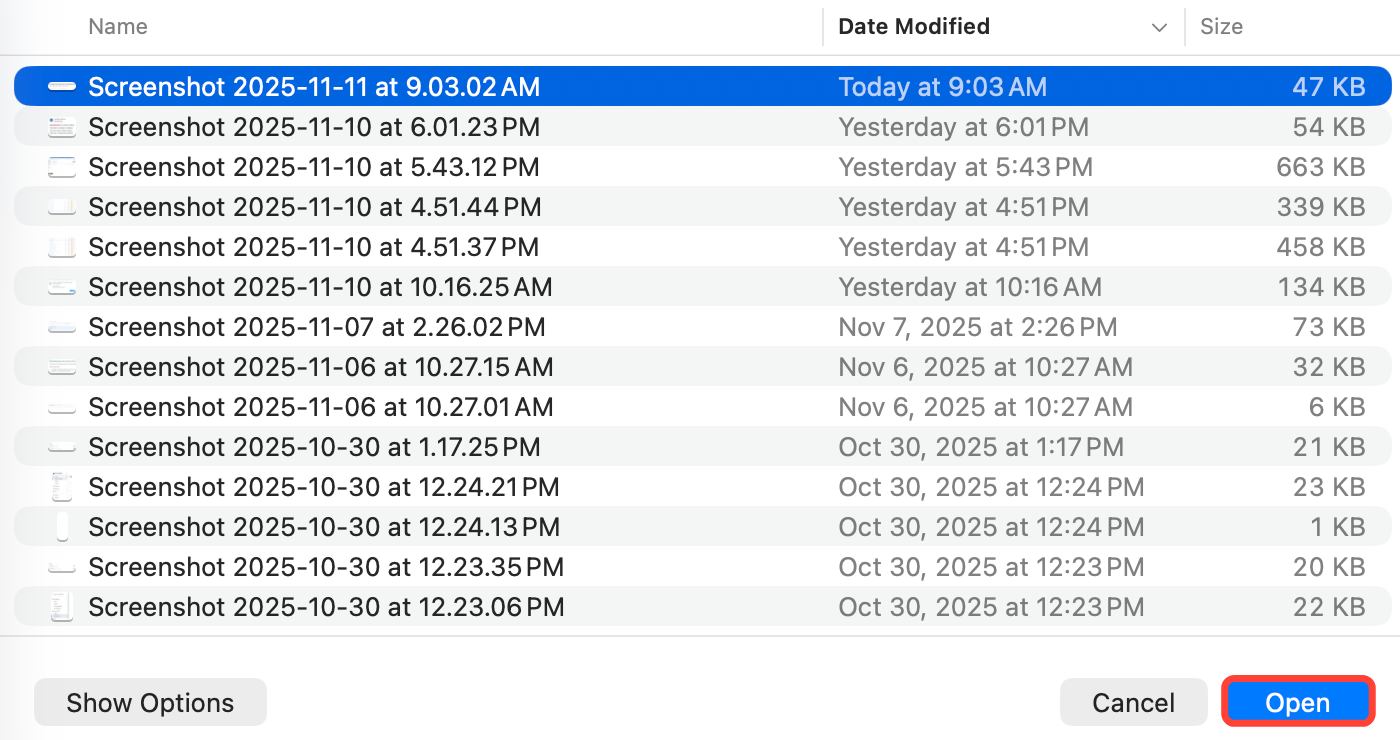Click file icon for Screenshot 2025-10-30 12.24.21 PM
The width and height of the screenshot is (1400, 740).
click(x=62, y=487)
